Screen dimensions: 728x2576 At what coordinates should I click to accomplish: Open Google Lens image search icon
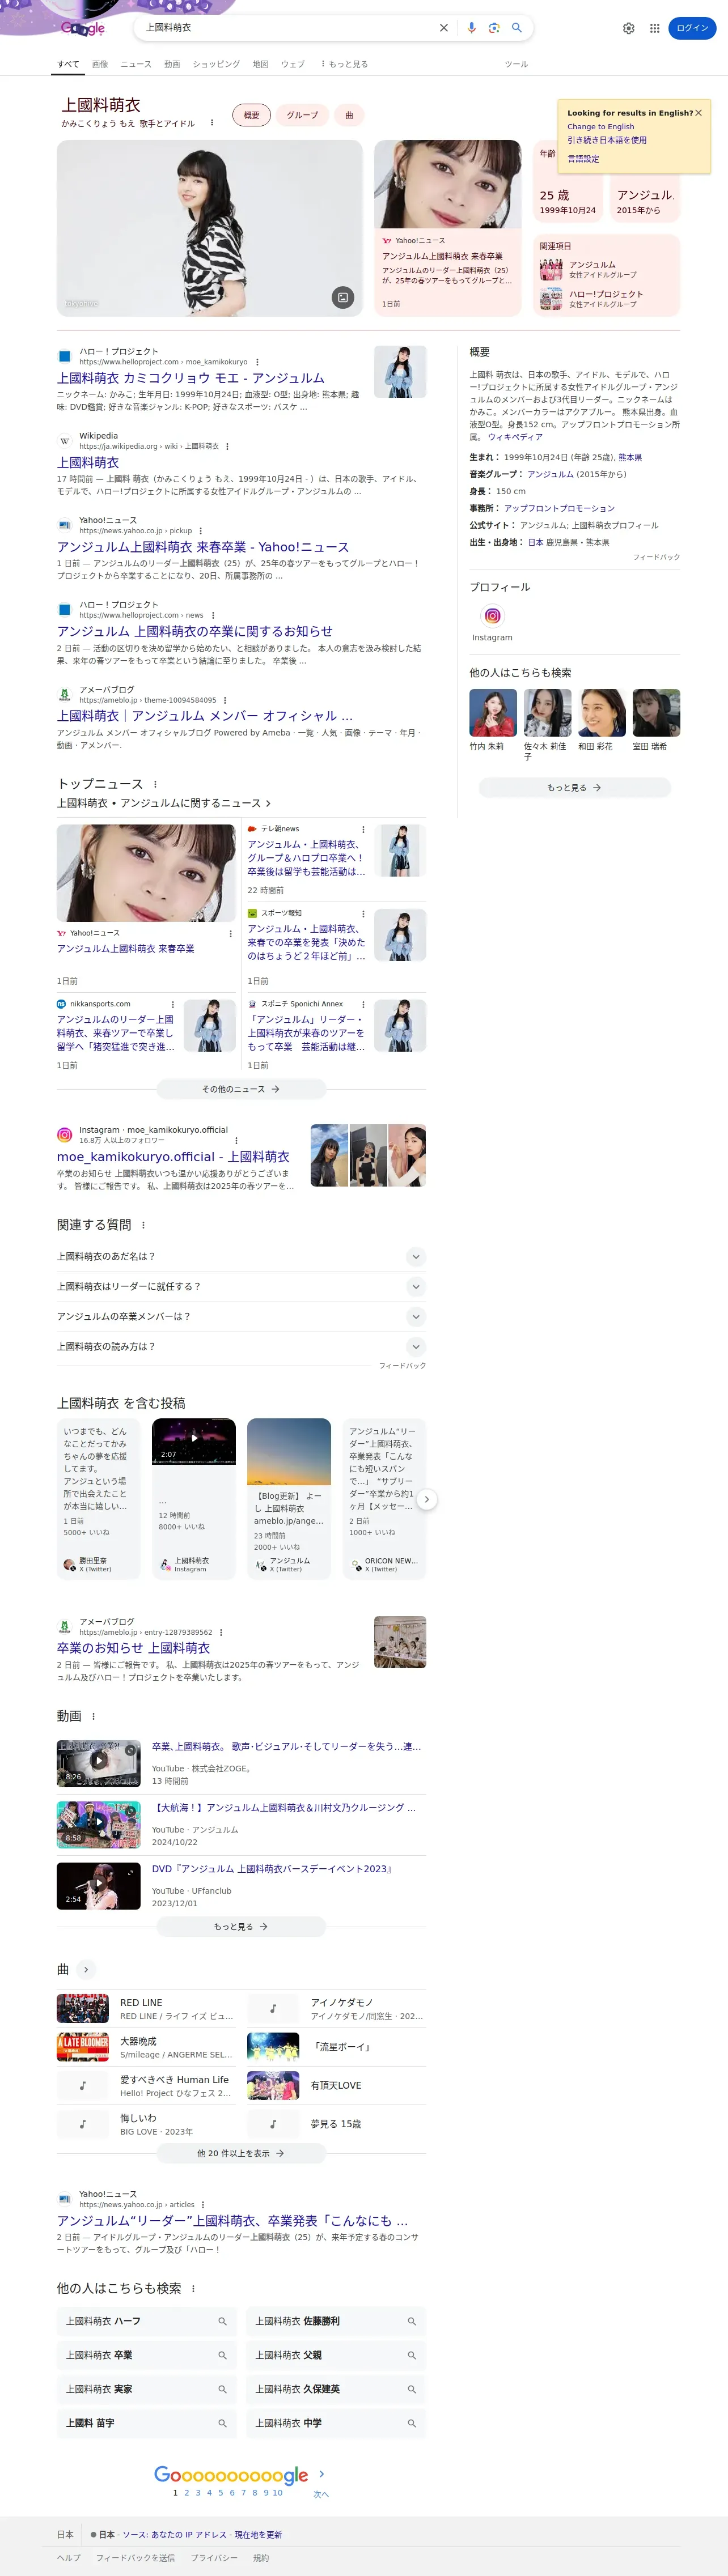point(494,28)
